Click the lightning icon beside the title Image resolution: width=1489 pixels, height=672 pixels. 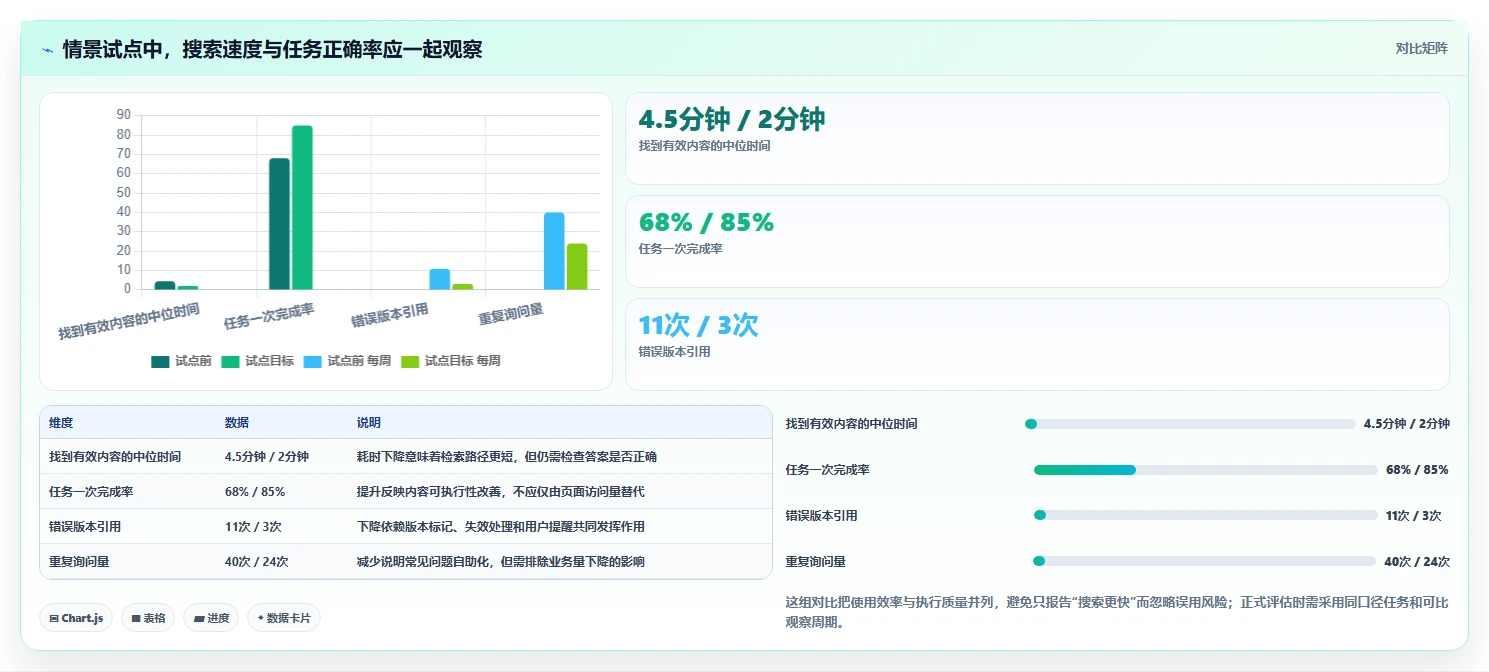[48, 50]
